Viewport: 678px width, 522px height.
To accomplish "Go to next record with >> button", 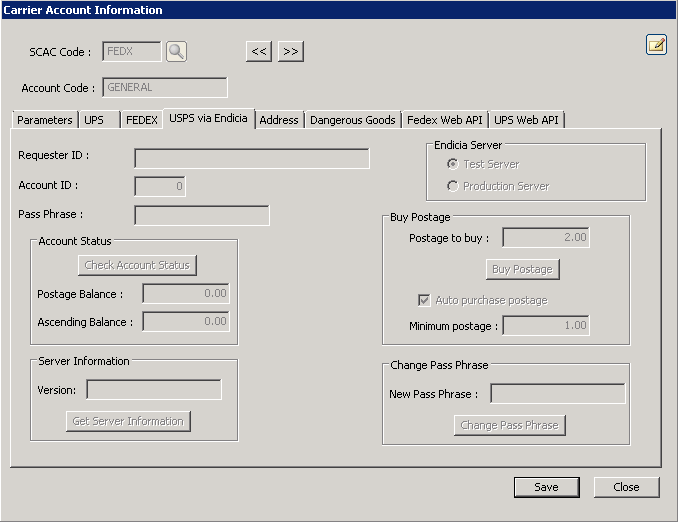I will point(290,51).
